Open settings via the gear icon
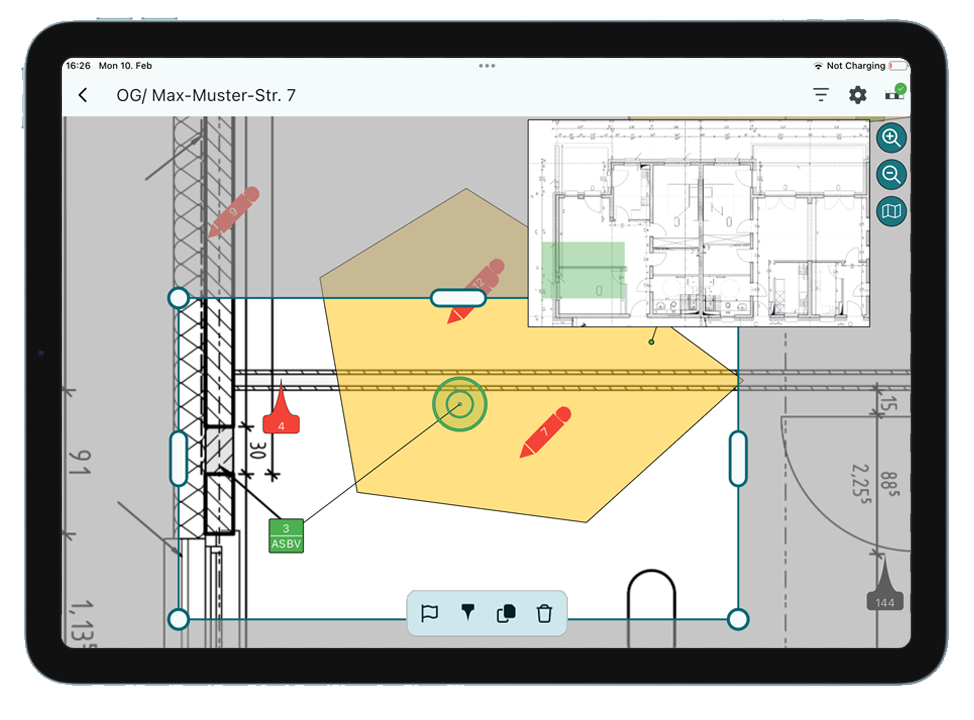 pyautogui.click(x=858, y=95)
